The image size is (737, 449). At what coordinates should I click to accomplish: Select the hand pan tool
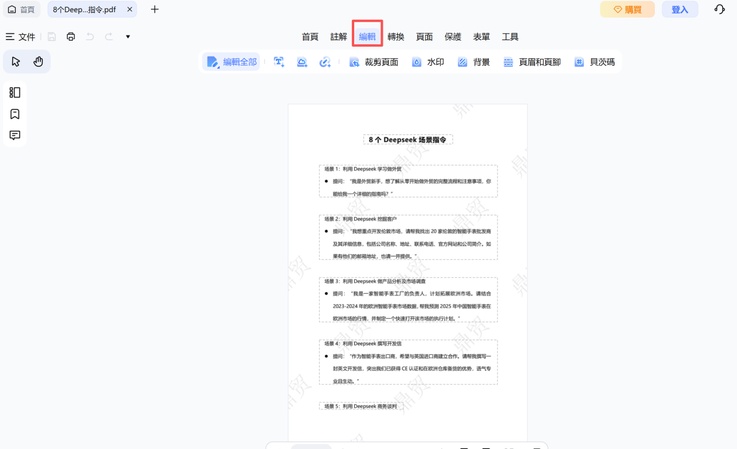coord(39,62)
